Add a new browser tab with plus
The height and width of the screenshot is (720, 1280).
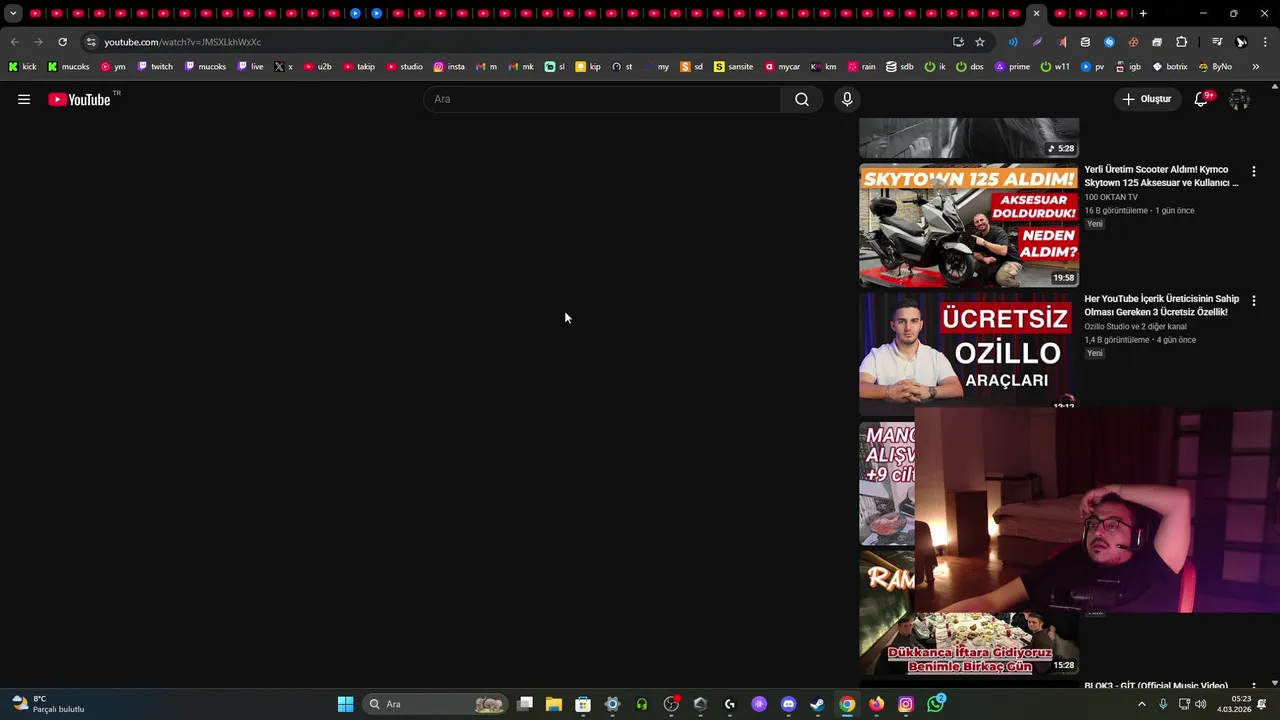(x=1143, y=14)
